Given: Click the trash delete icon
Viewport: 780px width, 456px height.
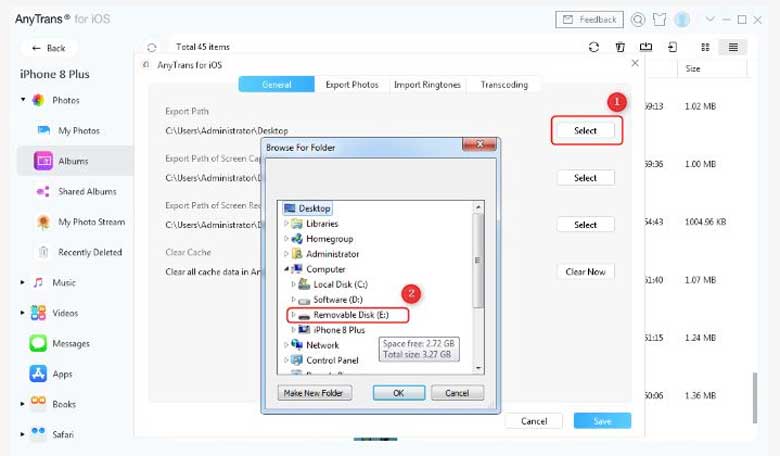Looking at the screenshot, I should 621,46.
